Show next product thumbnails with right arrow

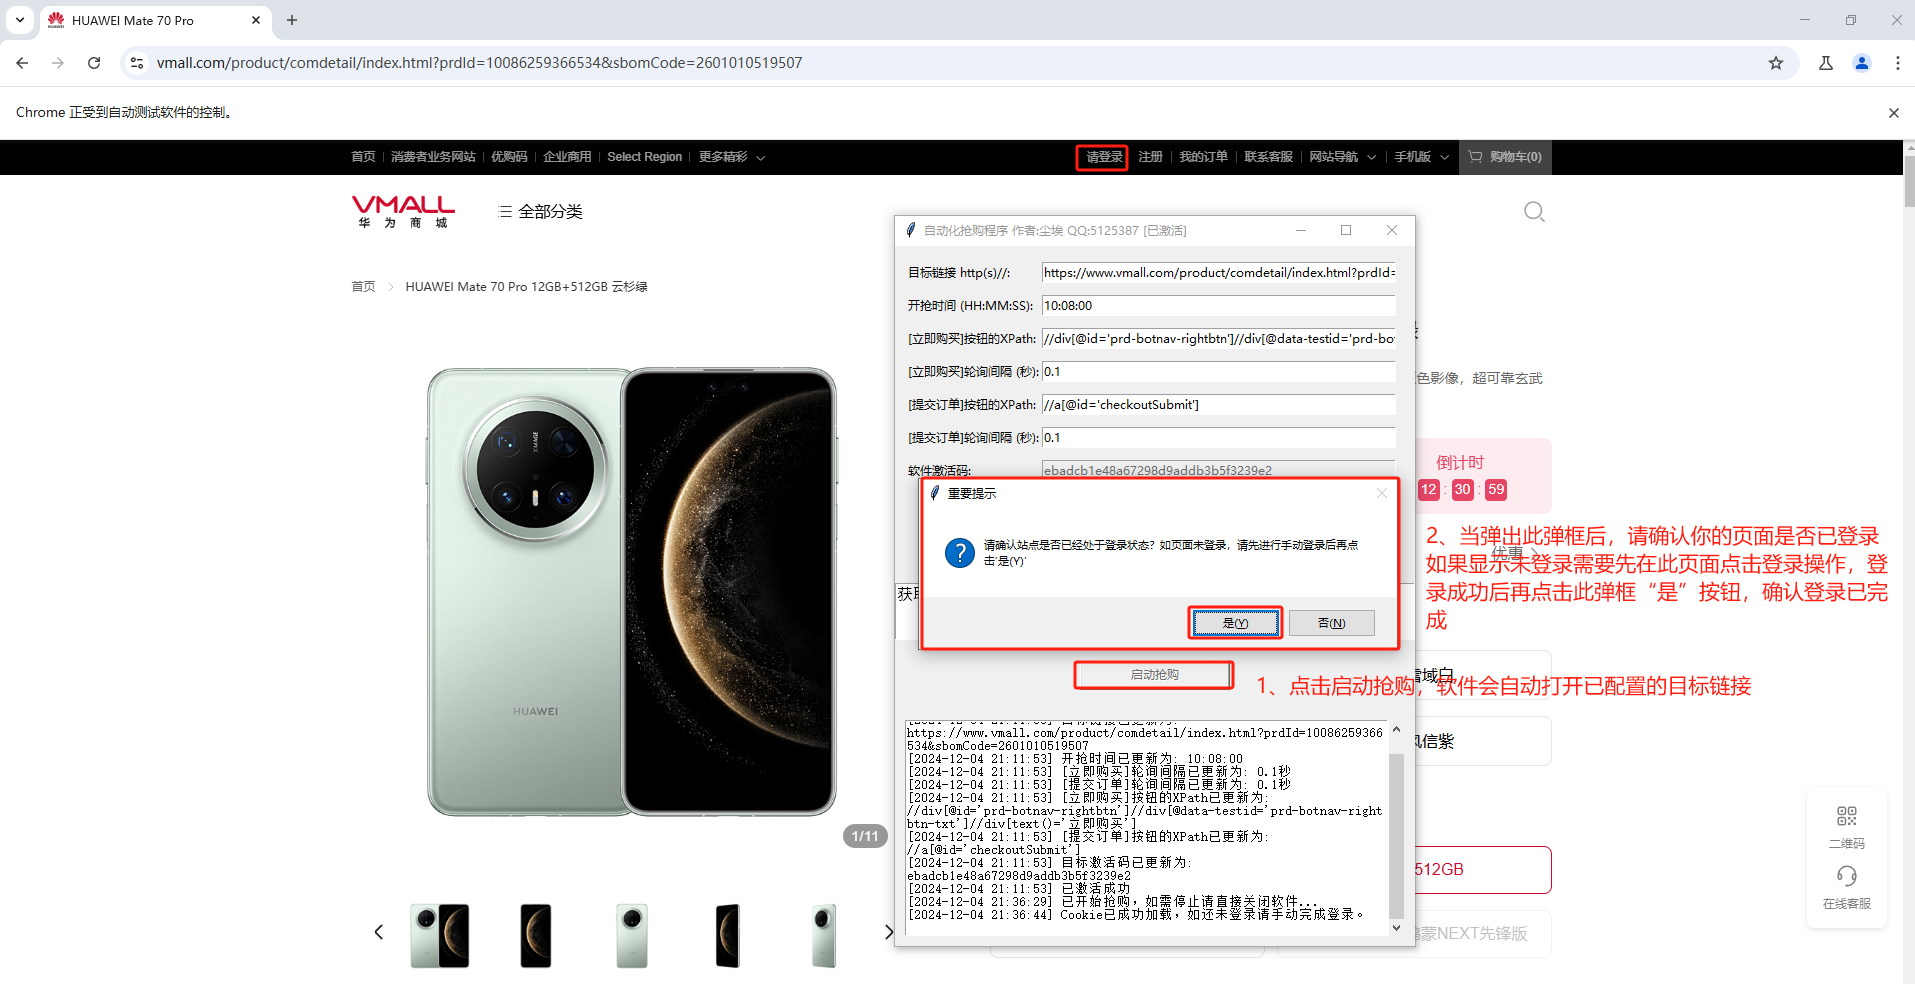tap(888, 932)
